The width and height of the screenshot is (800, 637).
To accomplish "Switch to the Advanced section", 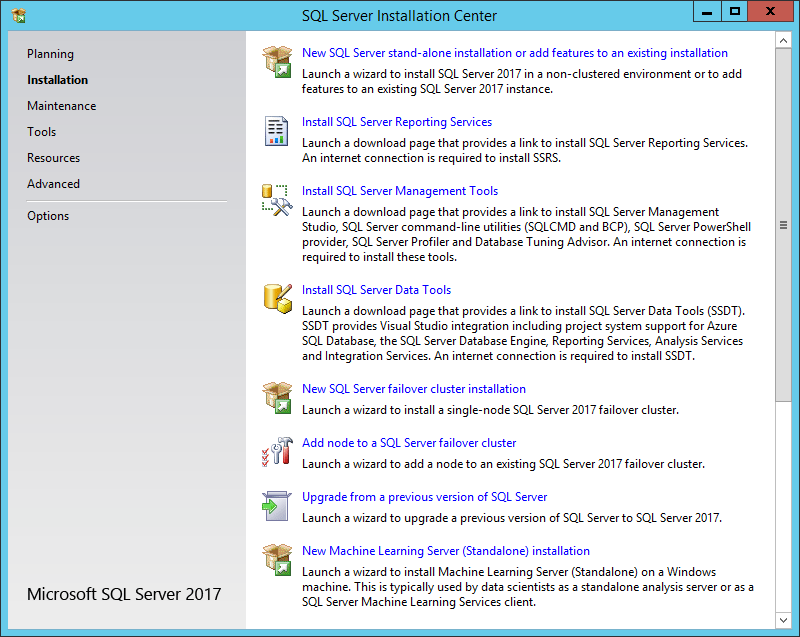I will [54, 184].
